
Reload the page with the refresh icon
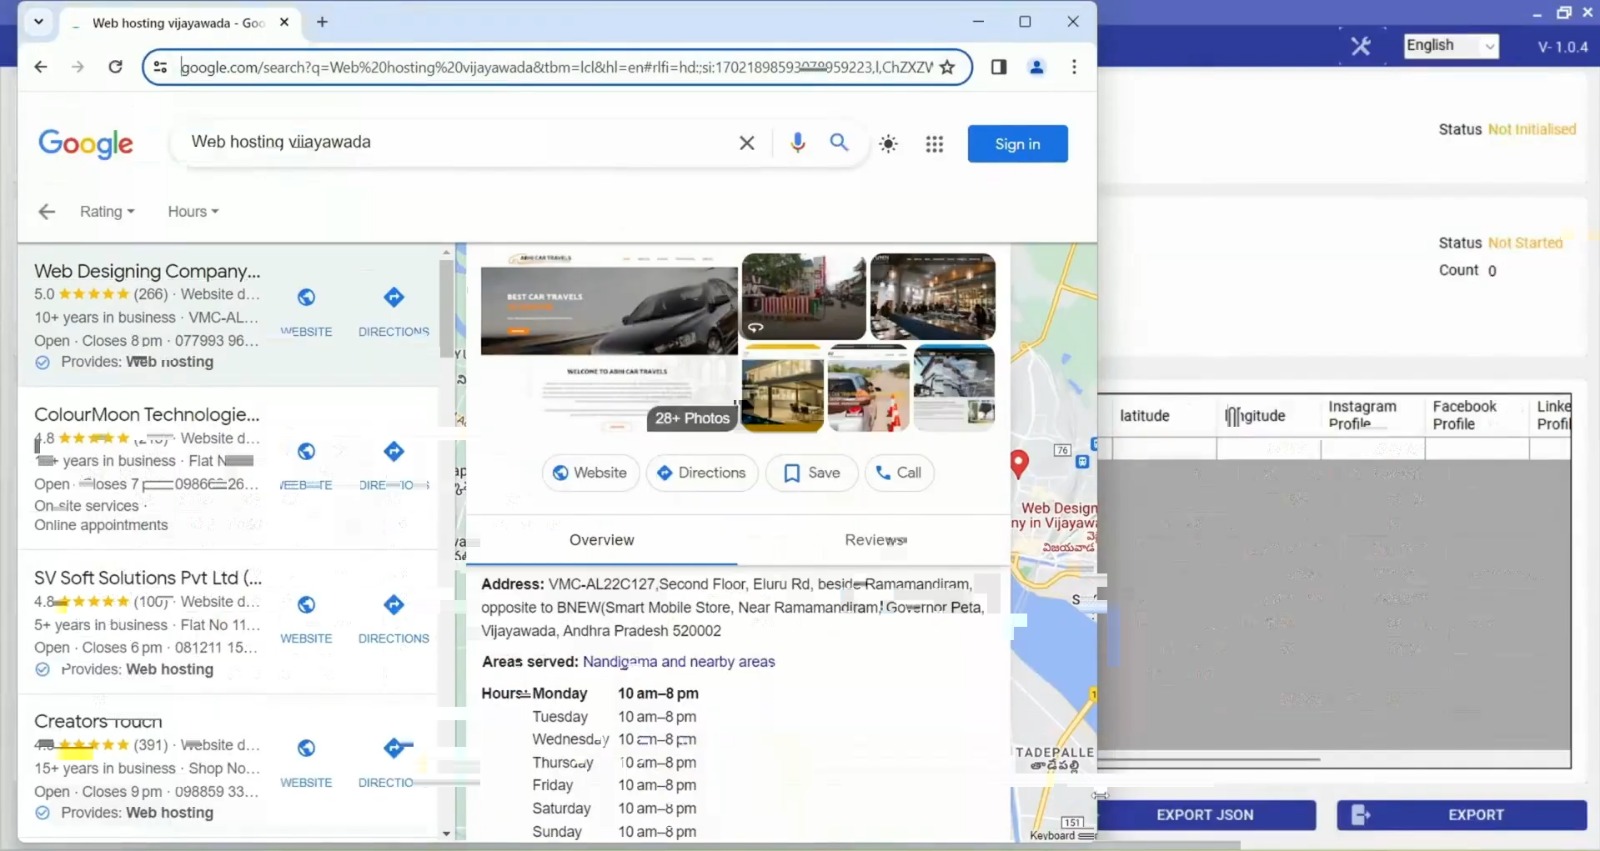pos(115,67)
